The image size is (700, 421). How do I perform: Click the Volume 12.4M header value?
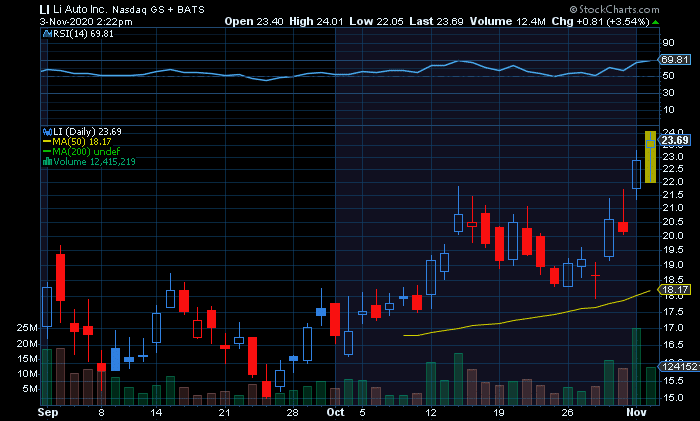coord(508,21)
